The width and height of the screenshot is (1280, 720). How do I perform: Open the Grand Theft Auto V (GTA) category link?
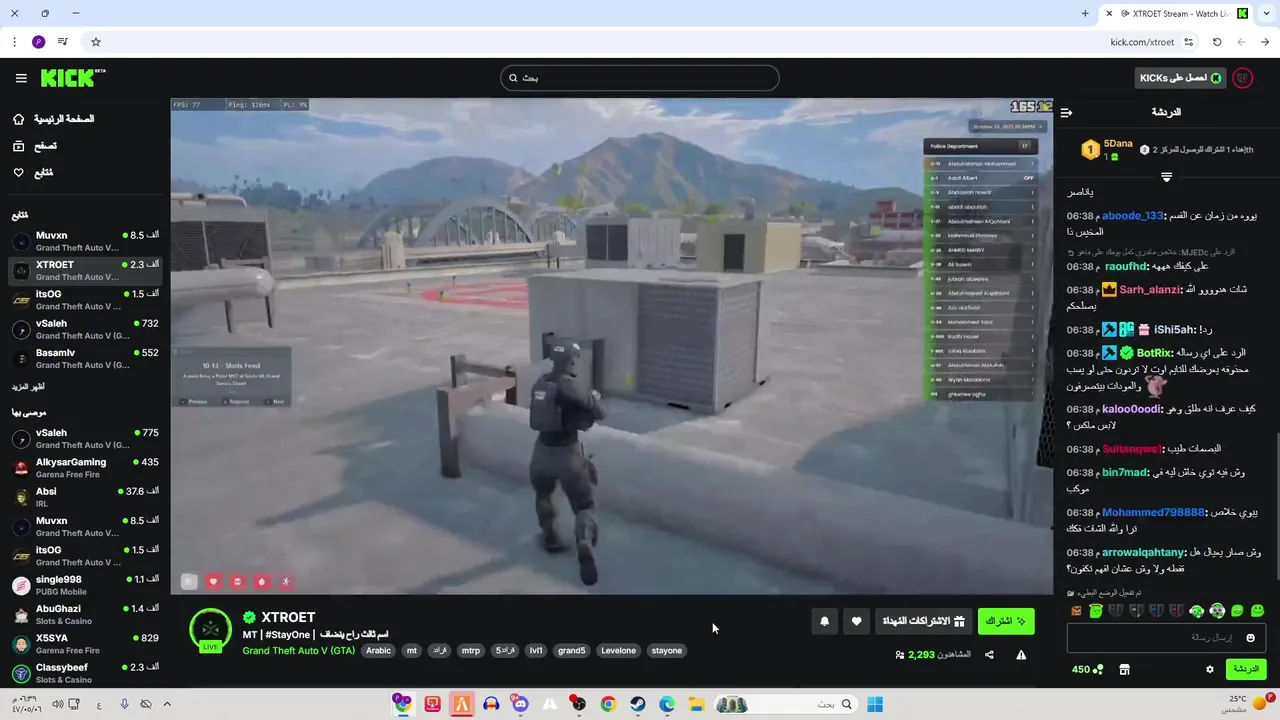(298, 650)
